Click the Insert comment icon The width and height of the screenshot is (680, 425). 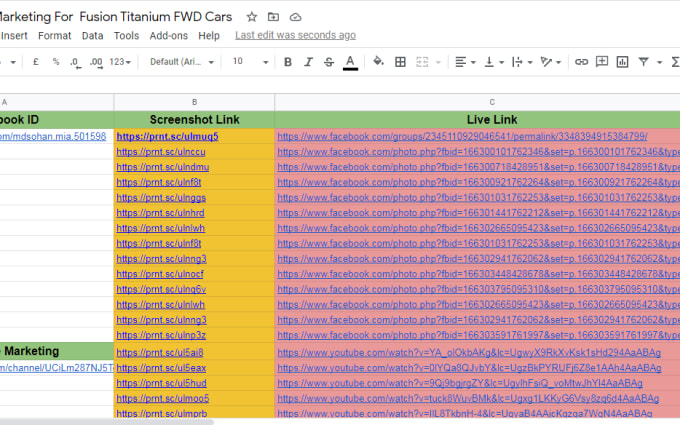602,62
